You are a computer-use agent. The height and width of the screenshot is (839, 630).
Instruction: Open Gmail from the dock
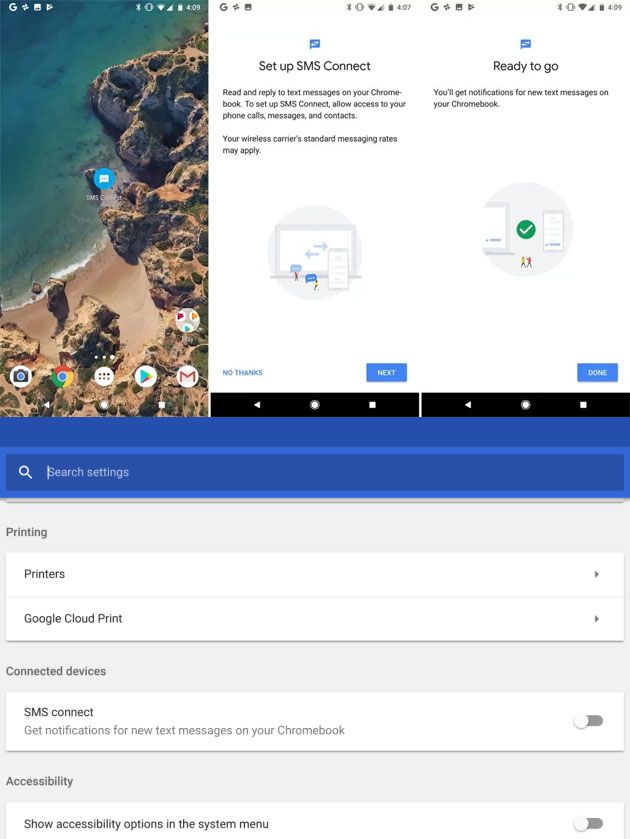(187, 376)
